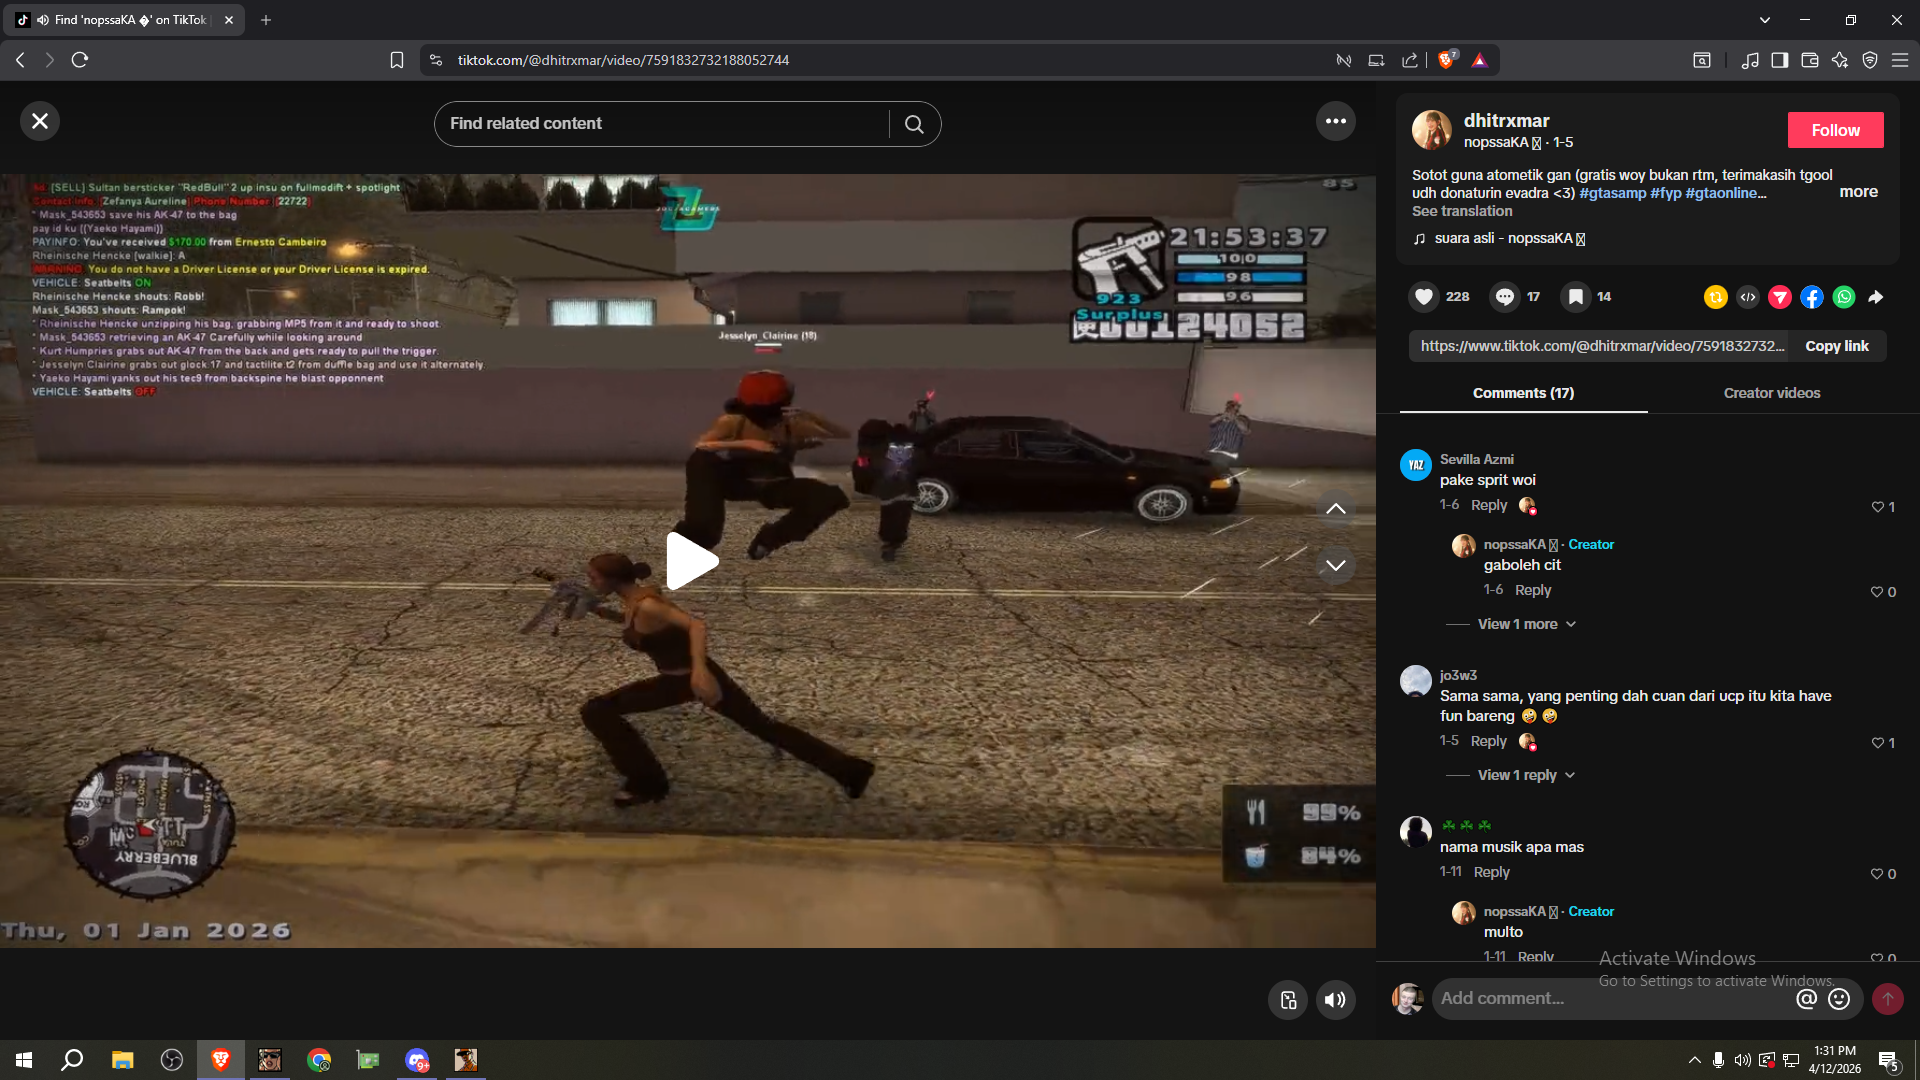Reload the page

click(80, 60)
